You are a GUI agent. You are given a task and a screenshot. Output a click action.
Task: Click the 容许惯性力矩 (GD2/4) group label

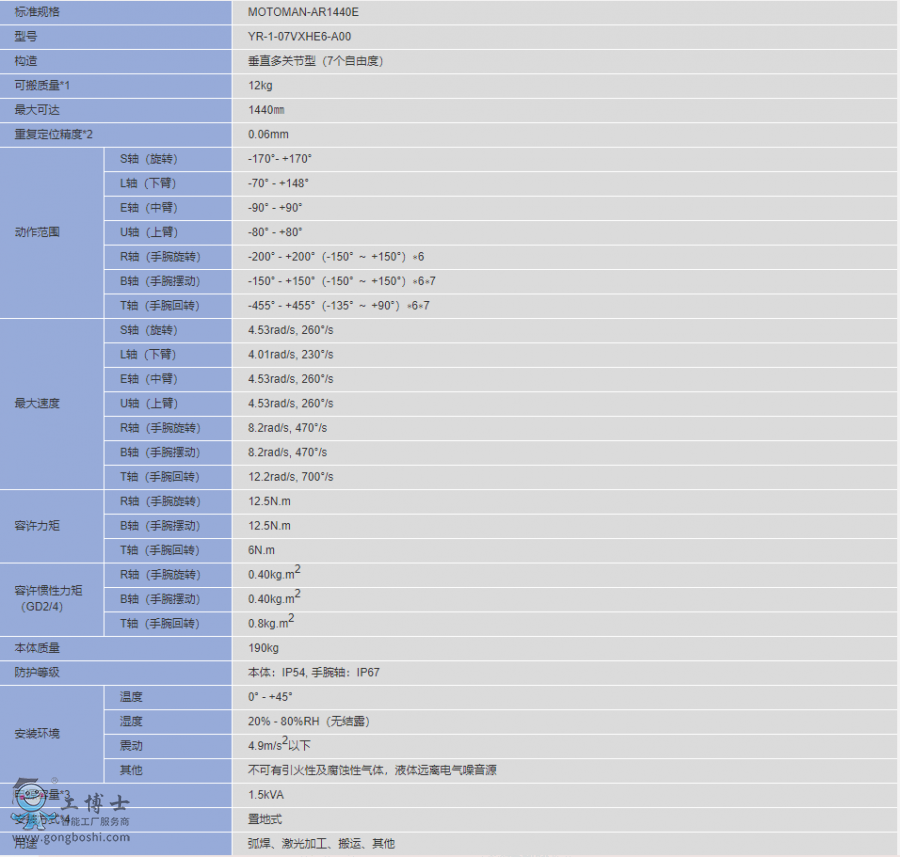click(48, 599)
